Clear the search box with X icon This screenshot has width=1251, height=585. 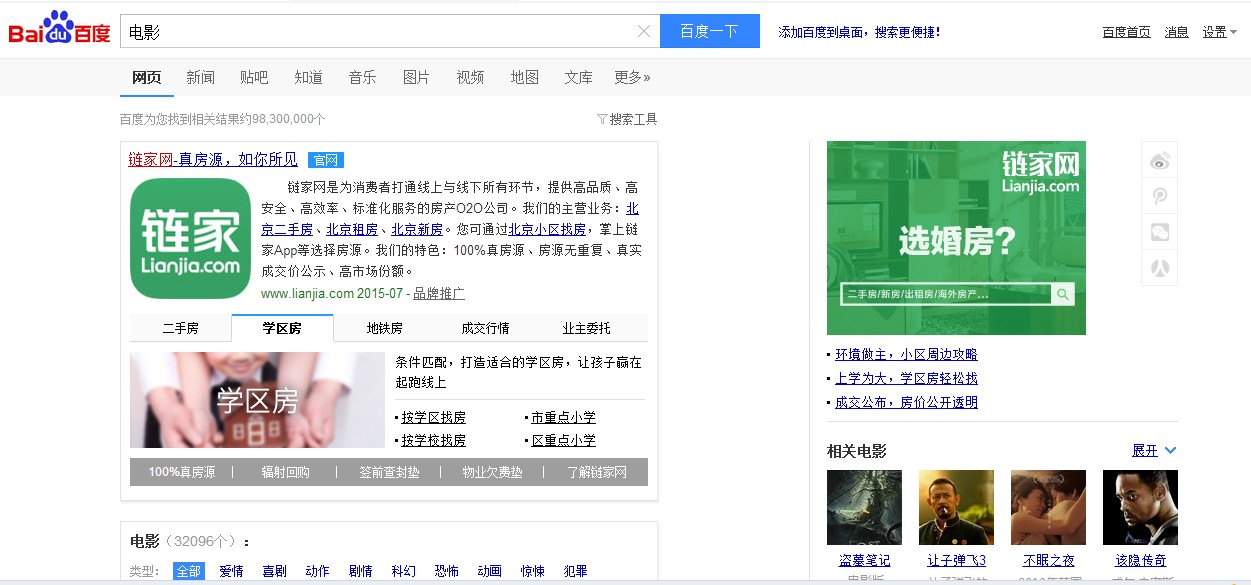(x=644, y=31)
